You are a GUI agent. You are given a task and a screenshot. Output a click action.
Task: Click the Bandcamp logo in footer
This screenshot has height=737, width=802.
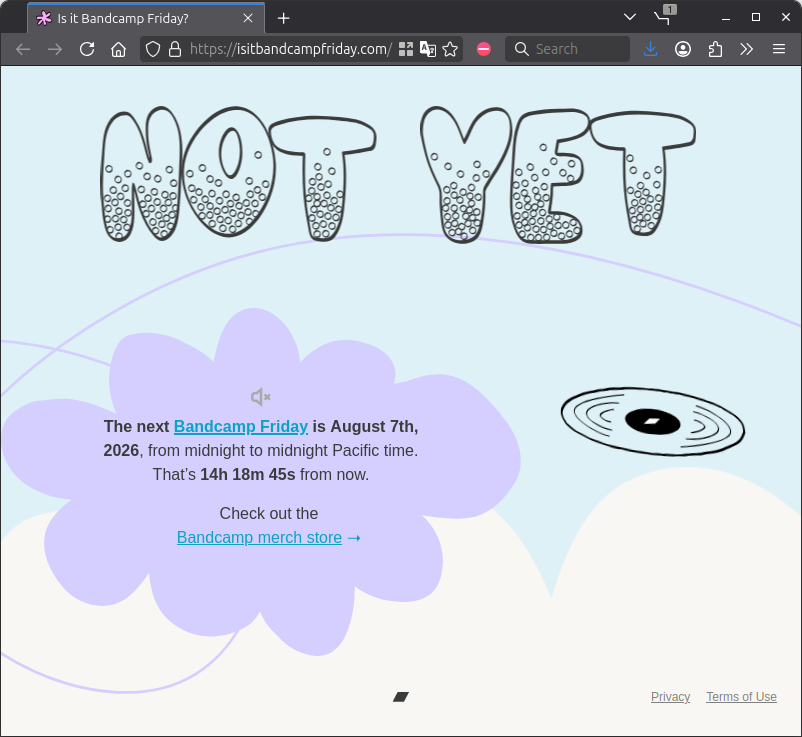[x=401, y=697]
